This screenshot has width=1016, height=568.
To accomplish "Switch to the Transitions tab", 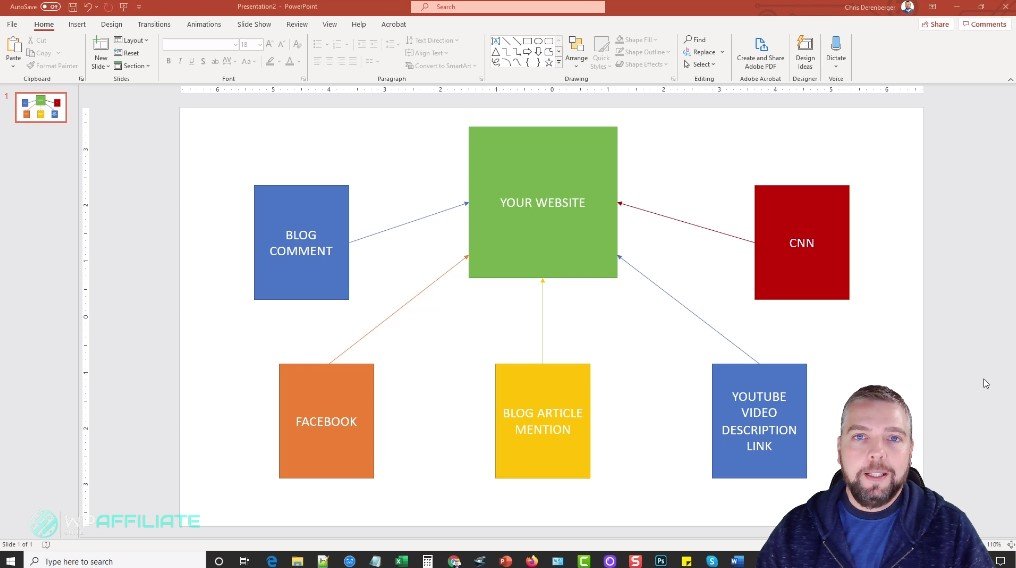I will click(x=154, y=24).
